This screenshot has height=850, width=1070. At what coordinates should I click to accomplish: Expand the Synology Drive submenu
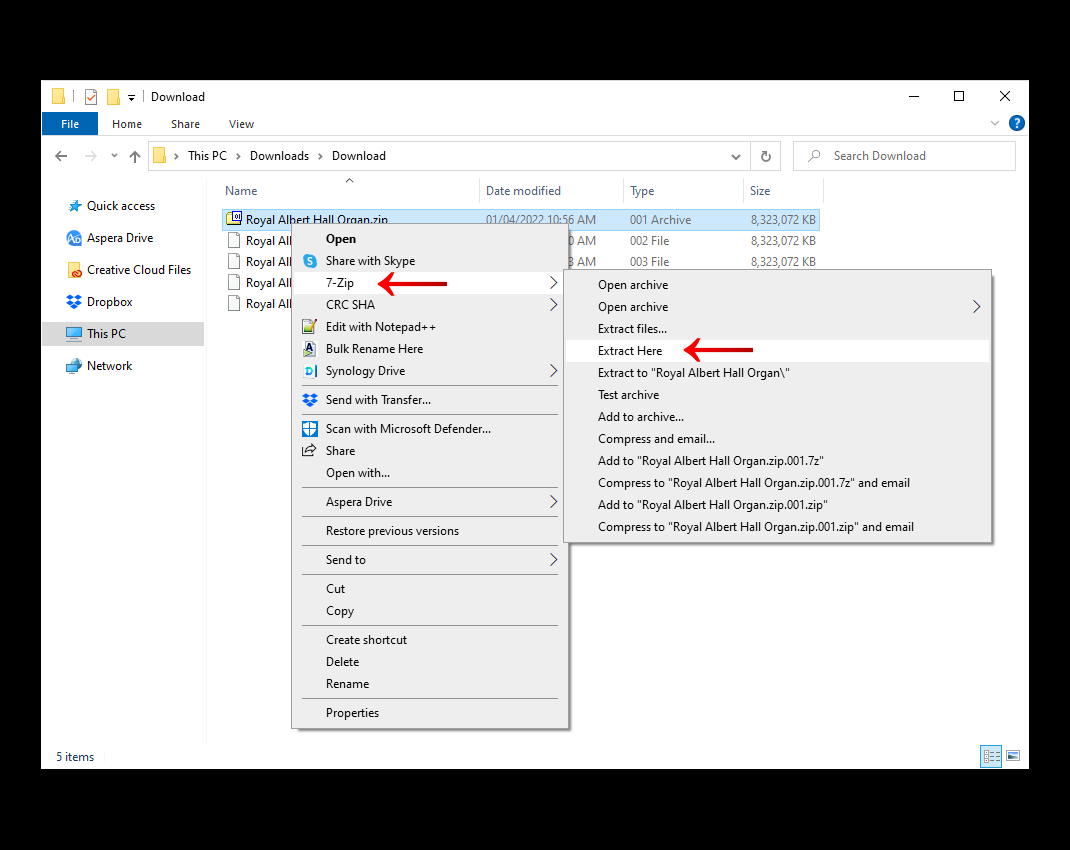[x=553, y=370]
